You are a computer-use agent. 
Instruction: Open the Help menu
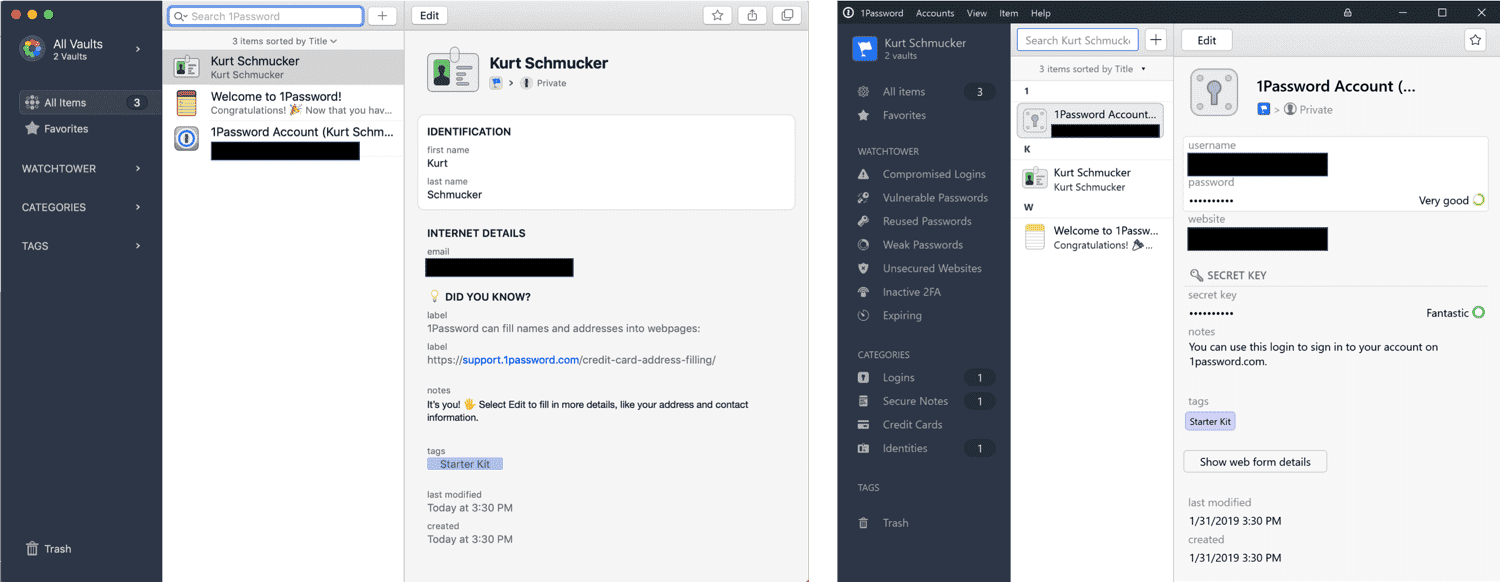(1041, 13)
